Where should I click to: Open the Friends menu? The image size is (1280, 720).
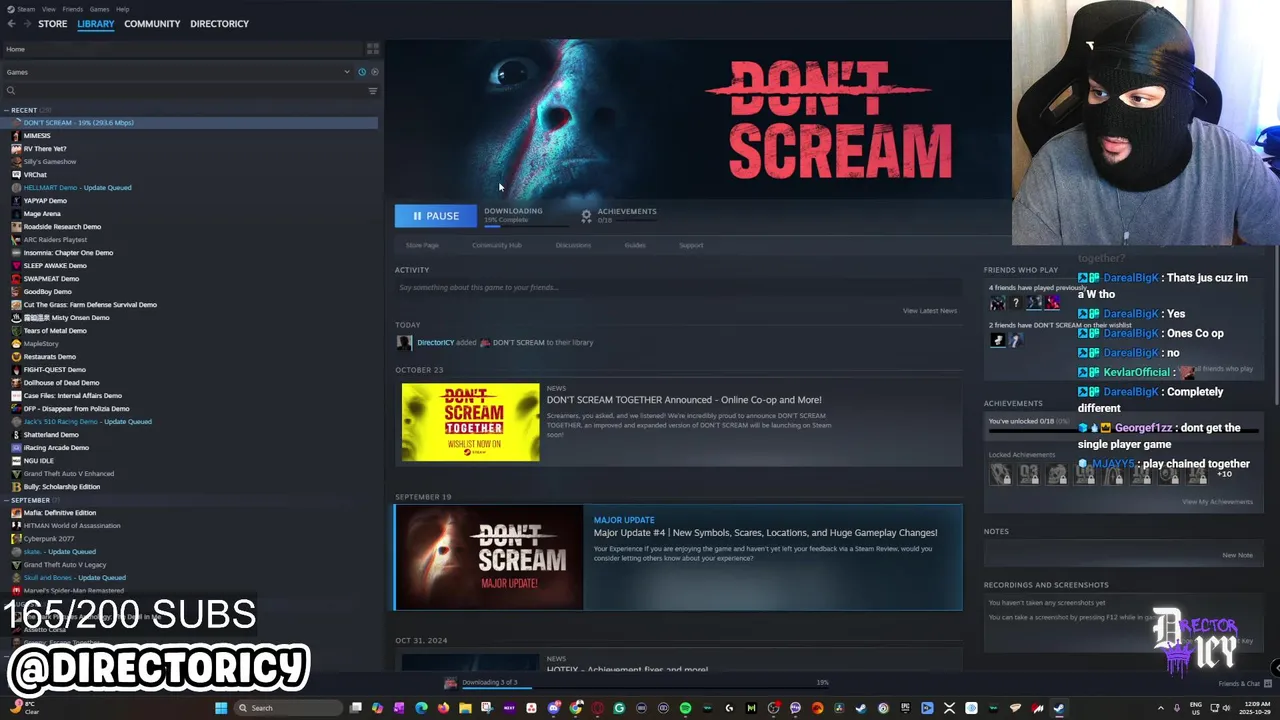73,9
